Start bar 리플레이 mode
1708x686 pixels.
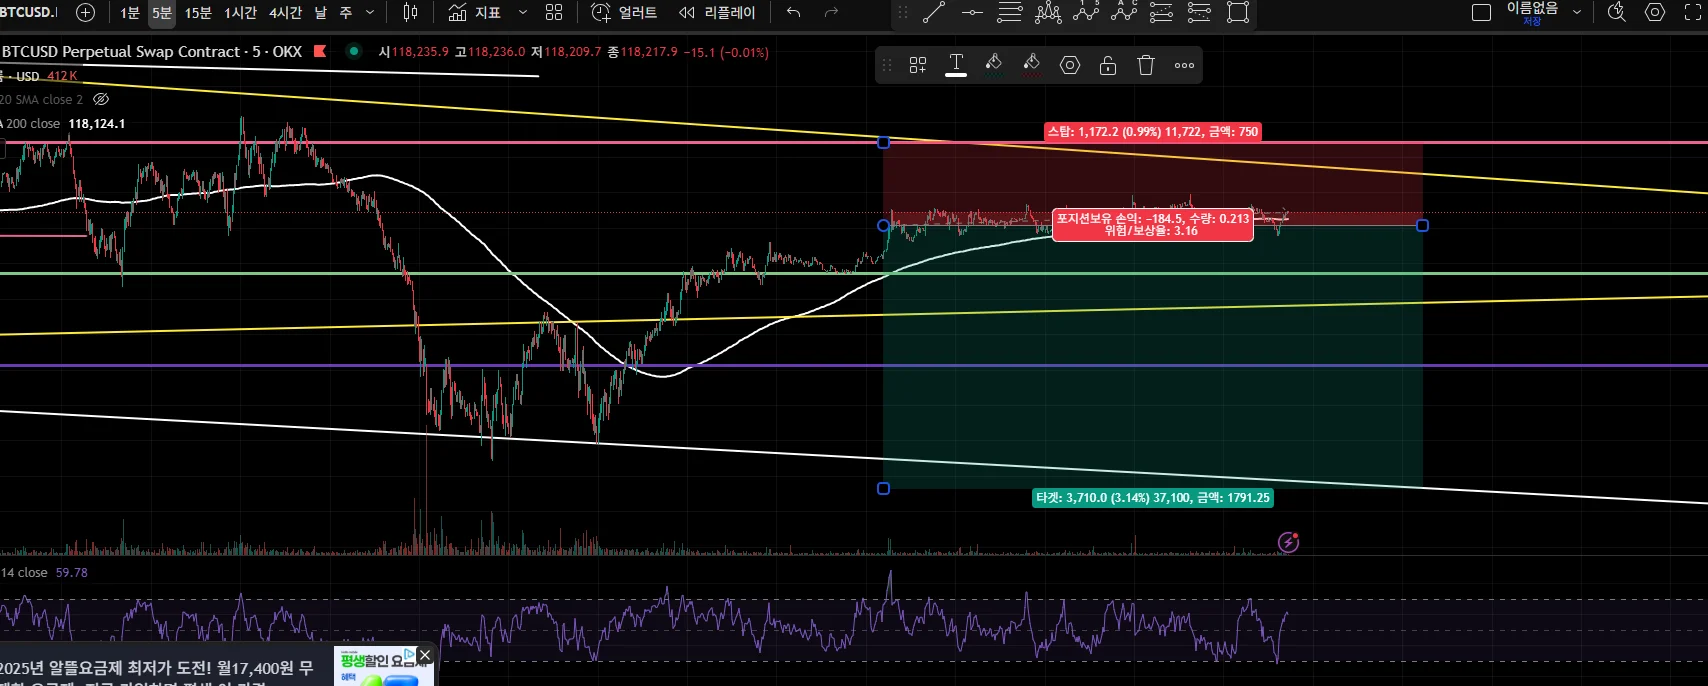pyautogui.click(x=717, y=12)
